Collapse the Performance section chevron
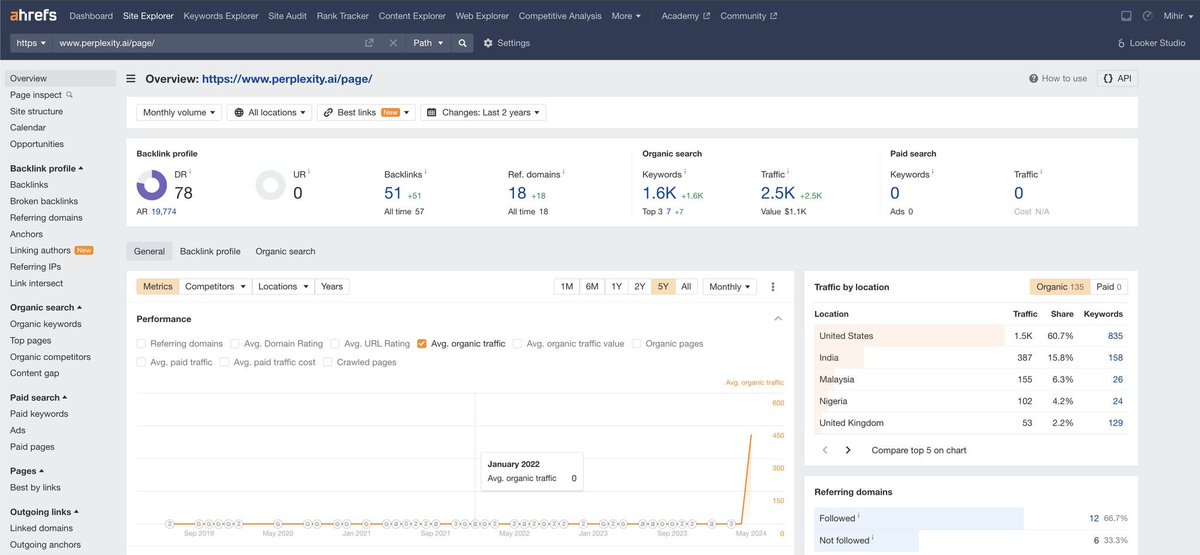Image resolution: width=1200 pixels, height=555 pixels. [x=778, y=319]
